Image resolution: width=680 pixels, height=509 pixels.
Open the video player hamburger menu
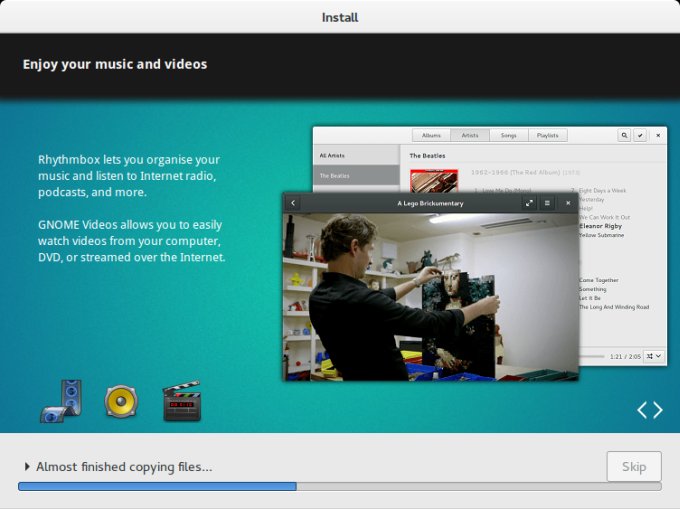tap(547, 203)
